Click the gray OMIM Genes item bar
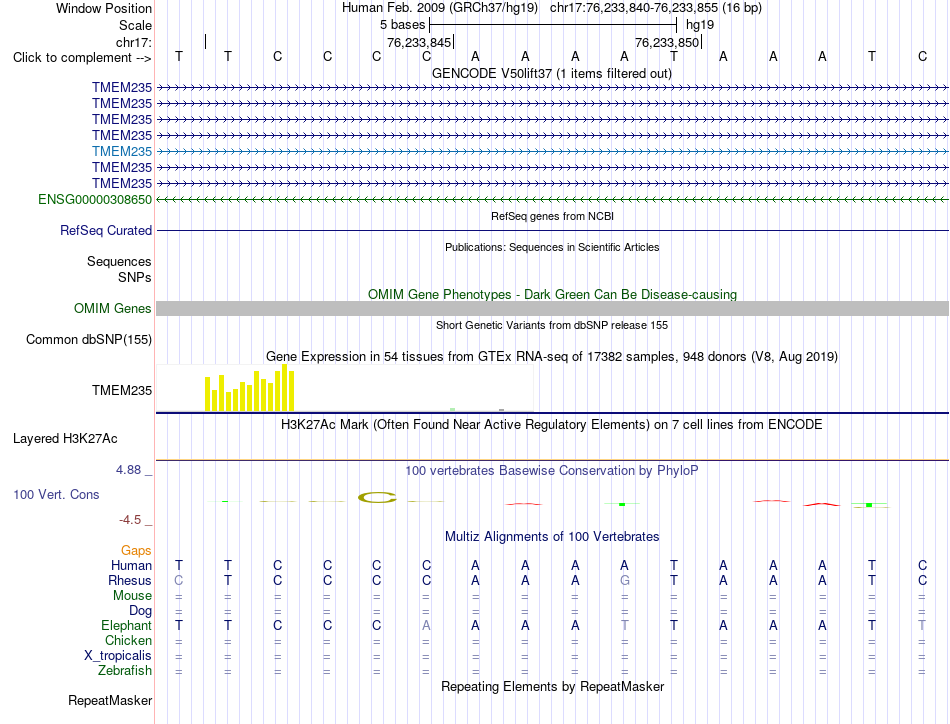Image resolution: width=950 pixels, height=724 pixels. click(552, 308)
